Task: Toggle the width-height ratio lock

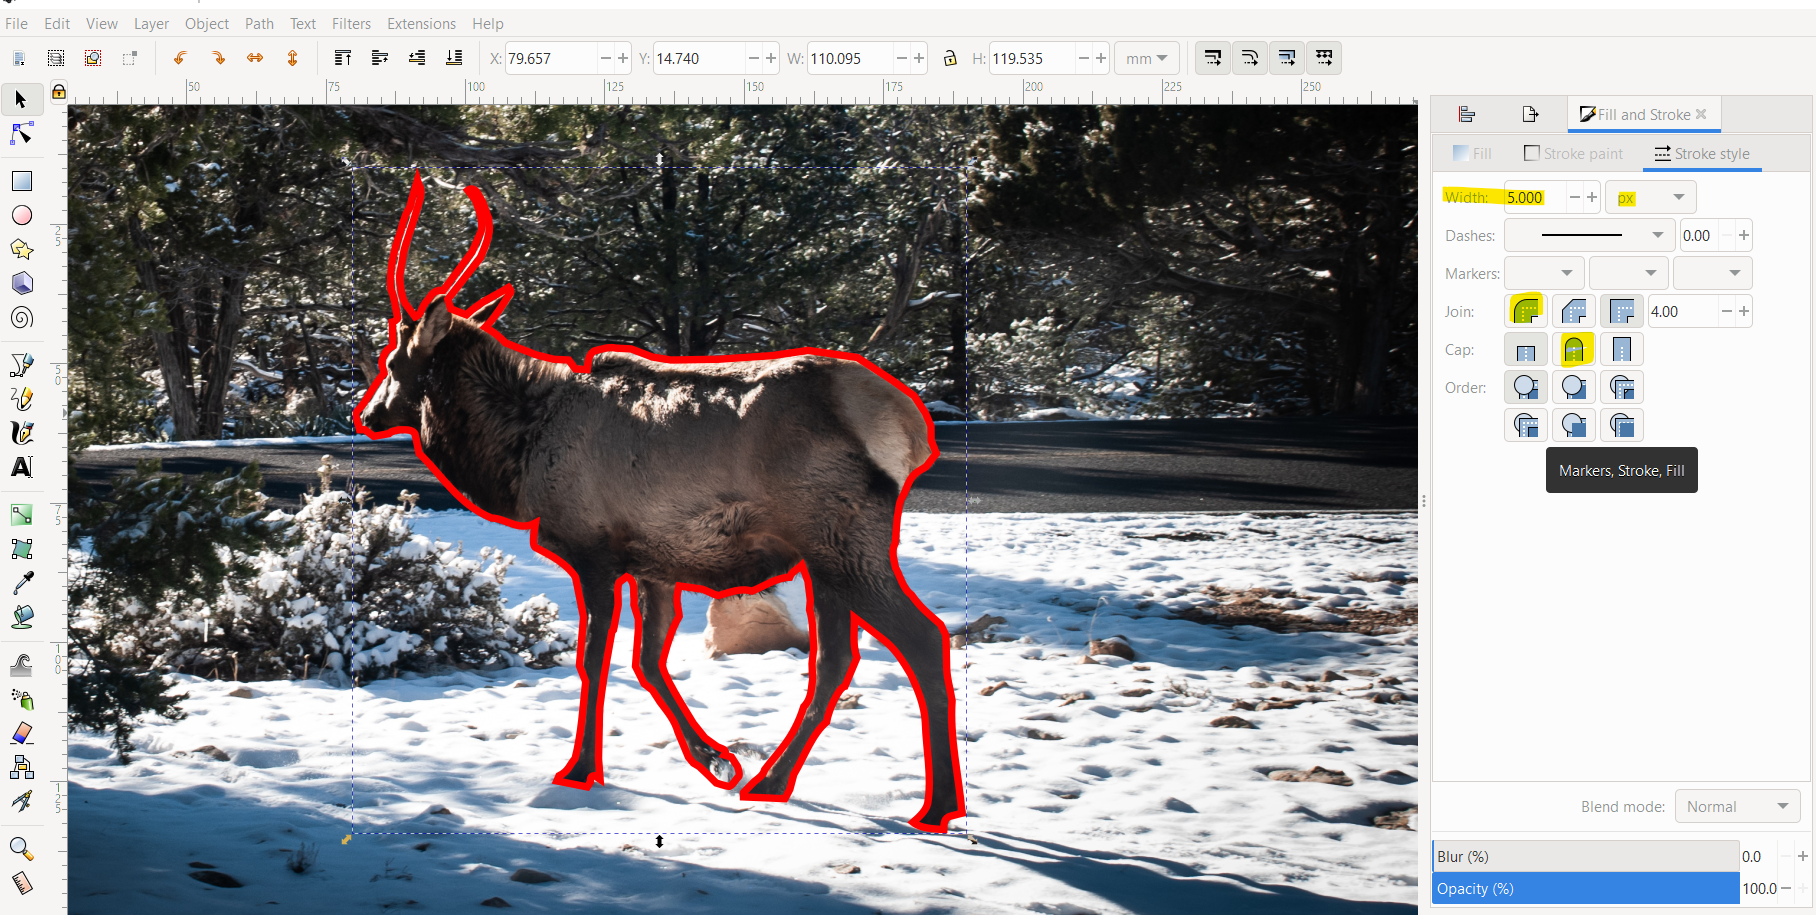Action: click(950, 58)
